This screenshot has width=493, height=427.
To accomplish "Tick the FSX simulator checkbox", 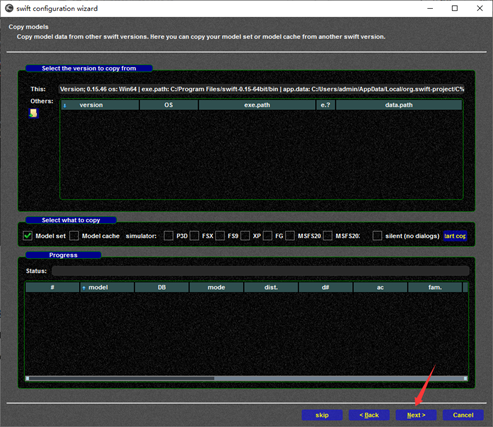I will pos(194,236).
